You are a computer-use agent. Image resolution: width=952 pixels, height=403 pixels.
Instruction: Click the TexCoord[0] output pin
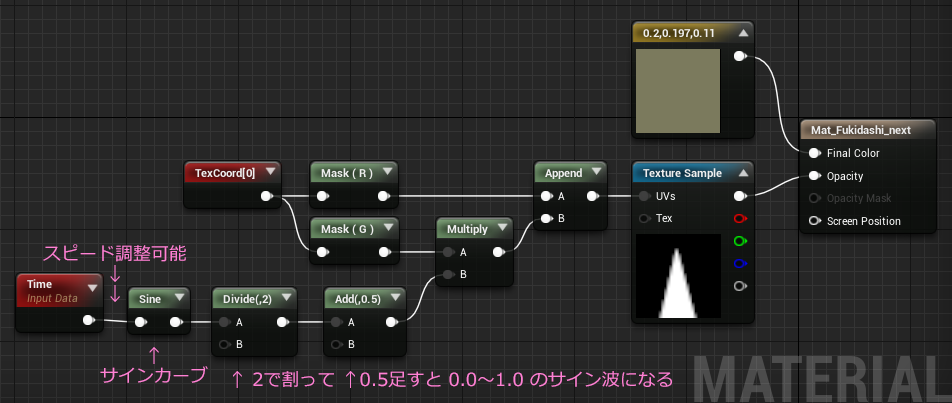point(266,196)
